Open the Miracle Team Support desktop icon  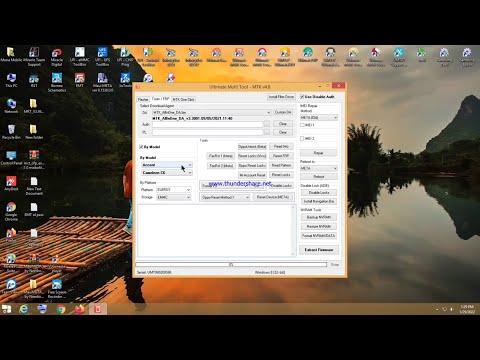34,56
